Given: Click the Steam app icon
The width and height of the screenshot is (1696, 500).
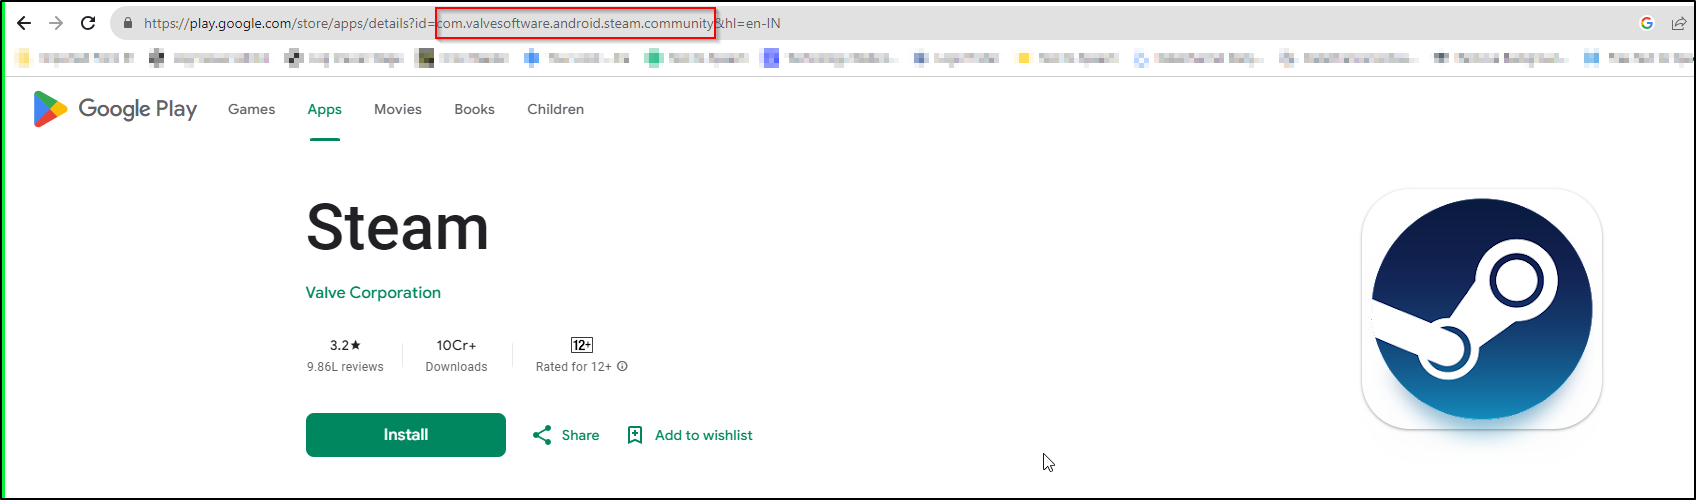Looking at the screenshot, I should pyautogui.click(x=1482, y=309).
